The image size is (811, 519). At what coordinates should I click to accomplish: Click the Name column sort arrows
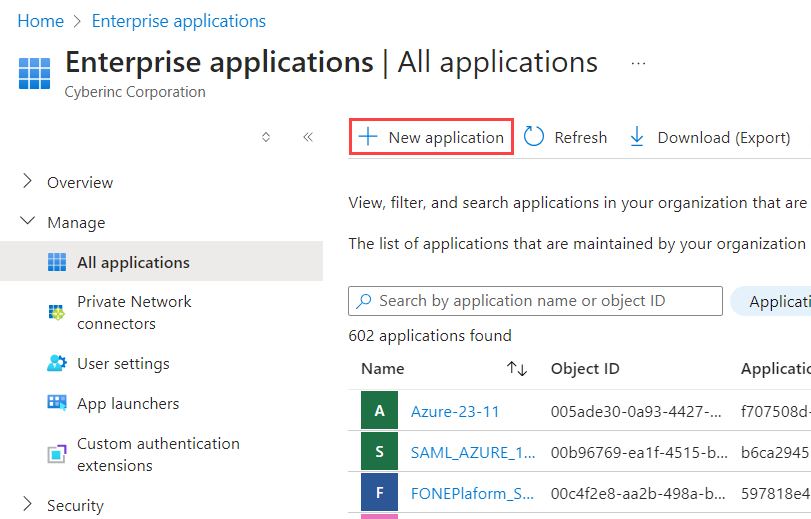point(517,368)
